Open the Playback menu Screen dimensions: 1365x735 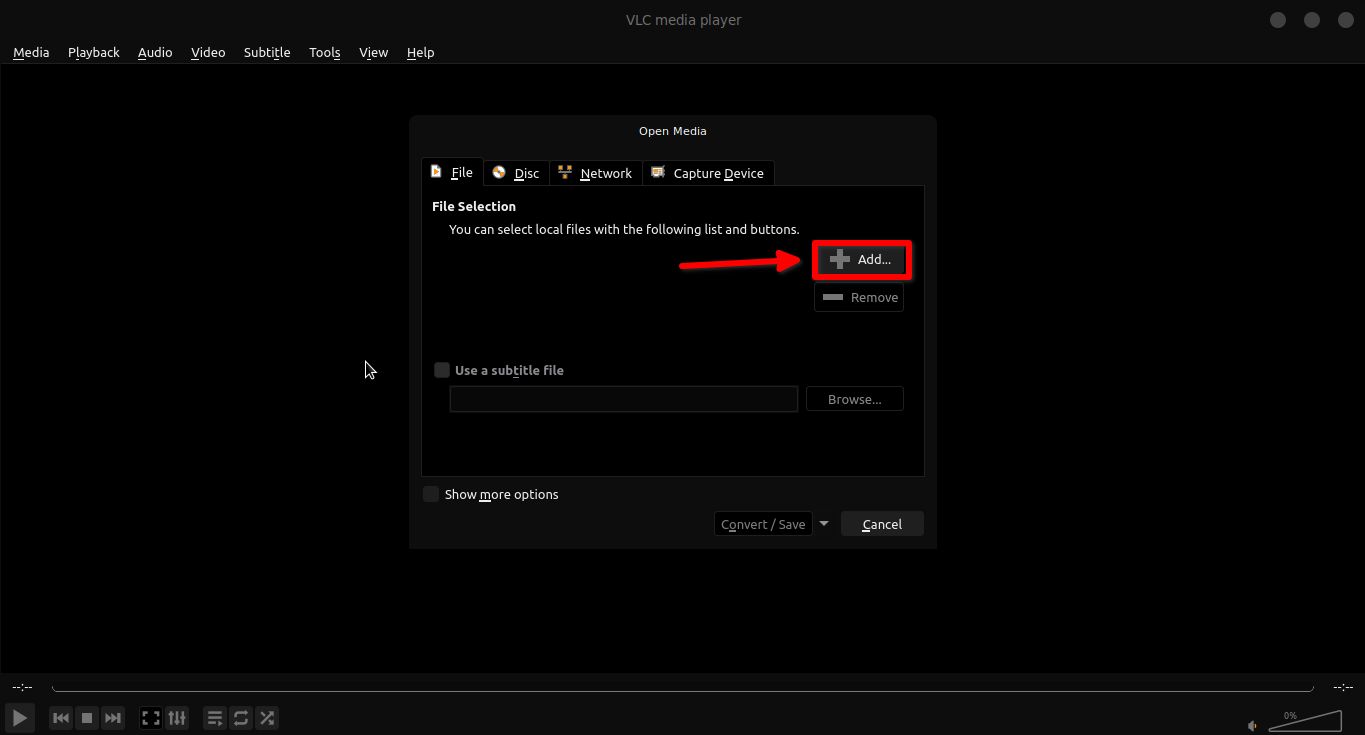coord(94,52)
